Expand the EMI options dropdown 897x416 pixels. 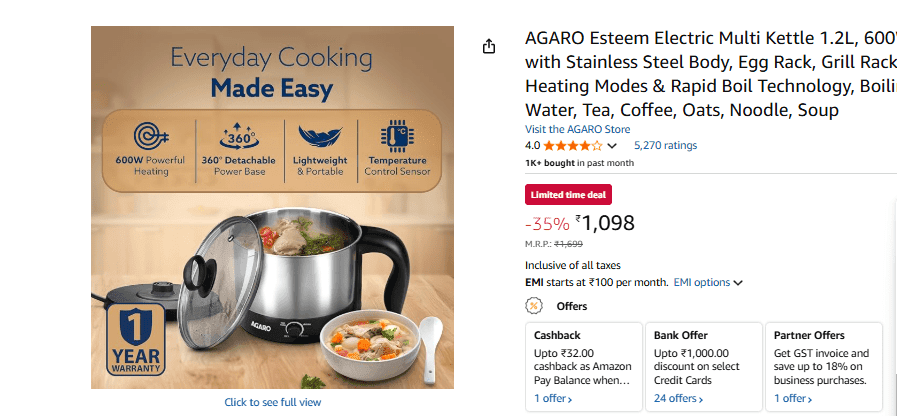[x=708, y=283]
